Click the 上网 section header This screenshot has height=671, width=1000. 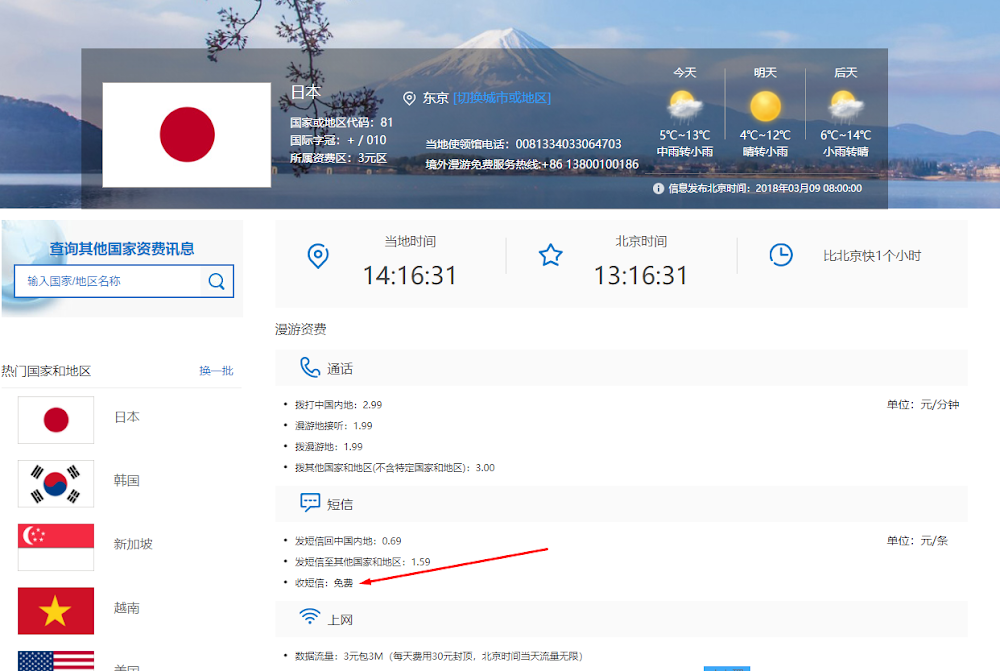(621, 619)
